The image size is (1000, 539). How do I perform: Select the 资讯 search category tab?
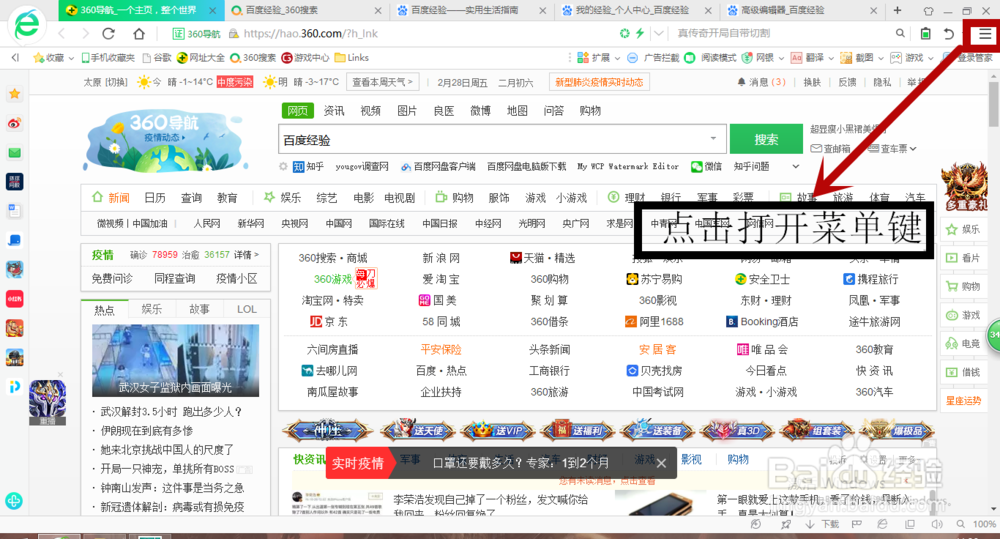[x=334, y=111]
